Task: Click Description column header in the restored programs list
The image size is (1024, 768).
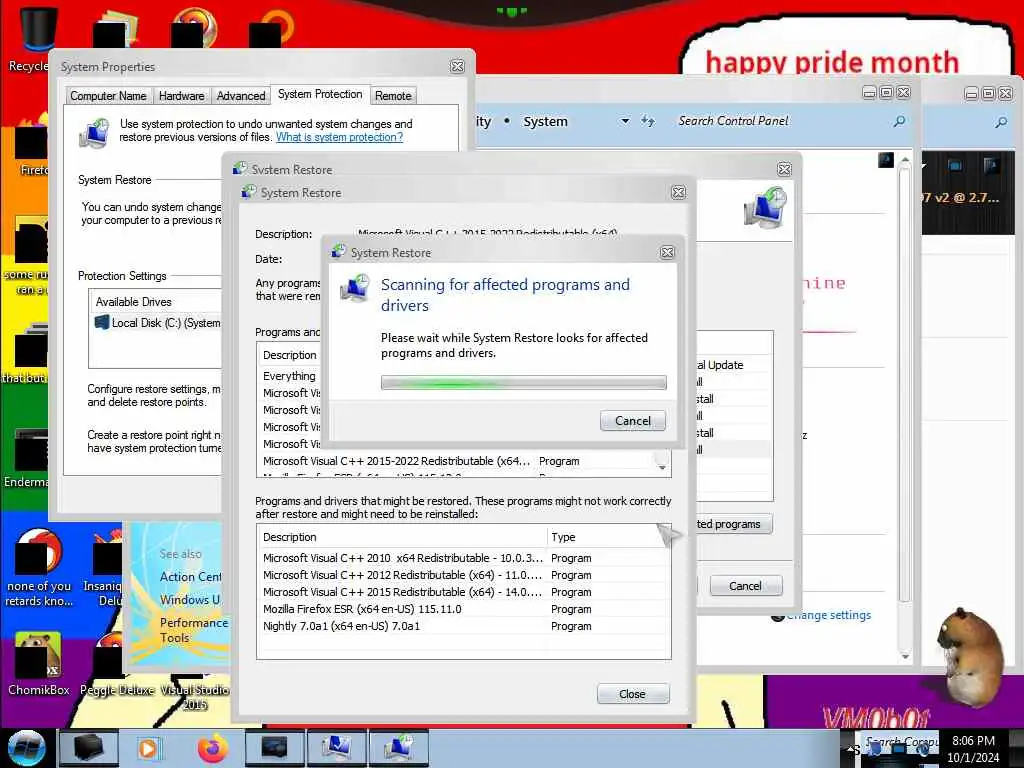Action: (x=402, y=537)
